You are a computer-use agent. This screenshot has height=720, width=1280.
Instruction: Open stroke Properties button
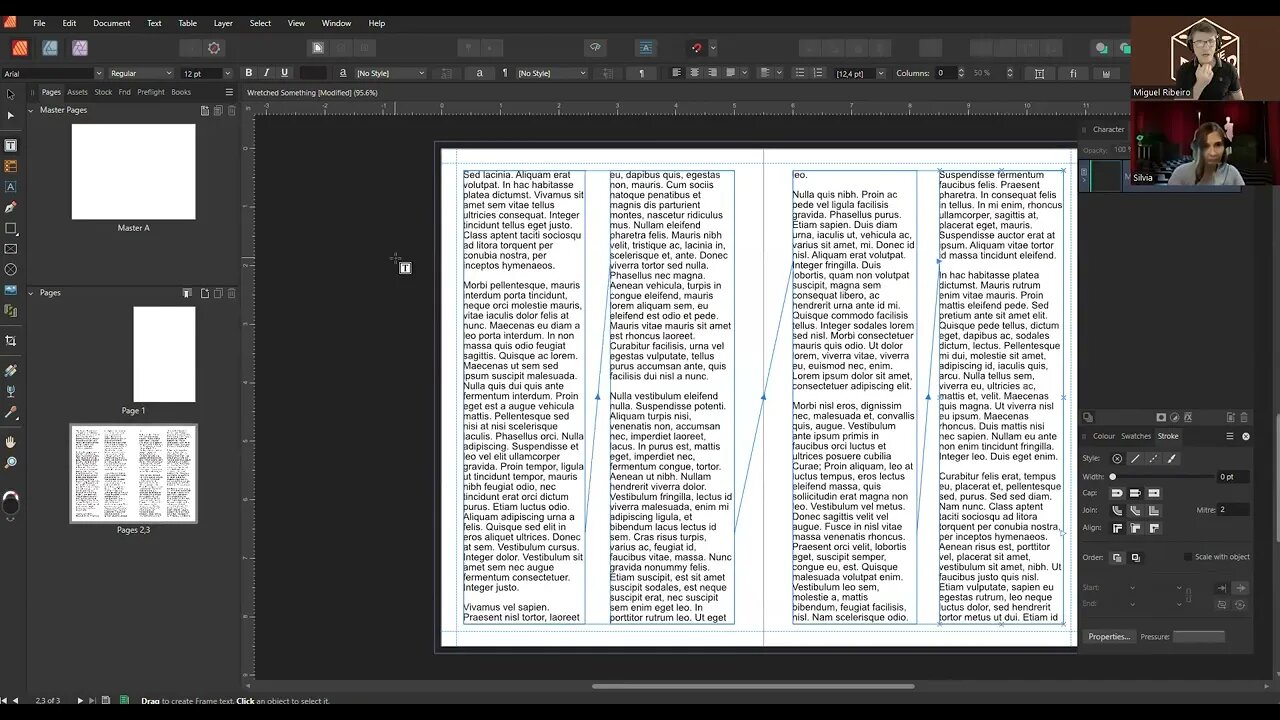pos(1109,636)
